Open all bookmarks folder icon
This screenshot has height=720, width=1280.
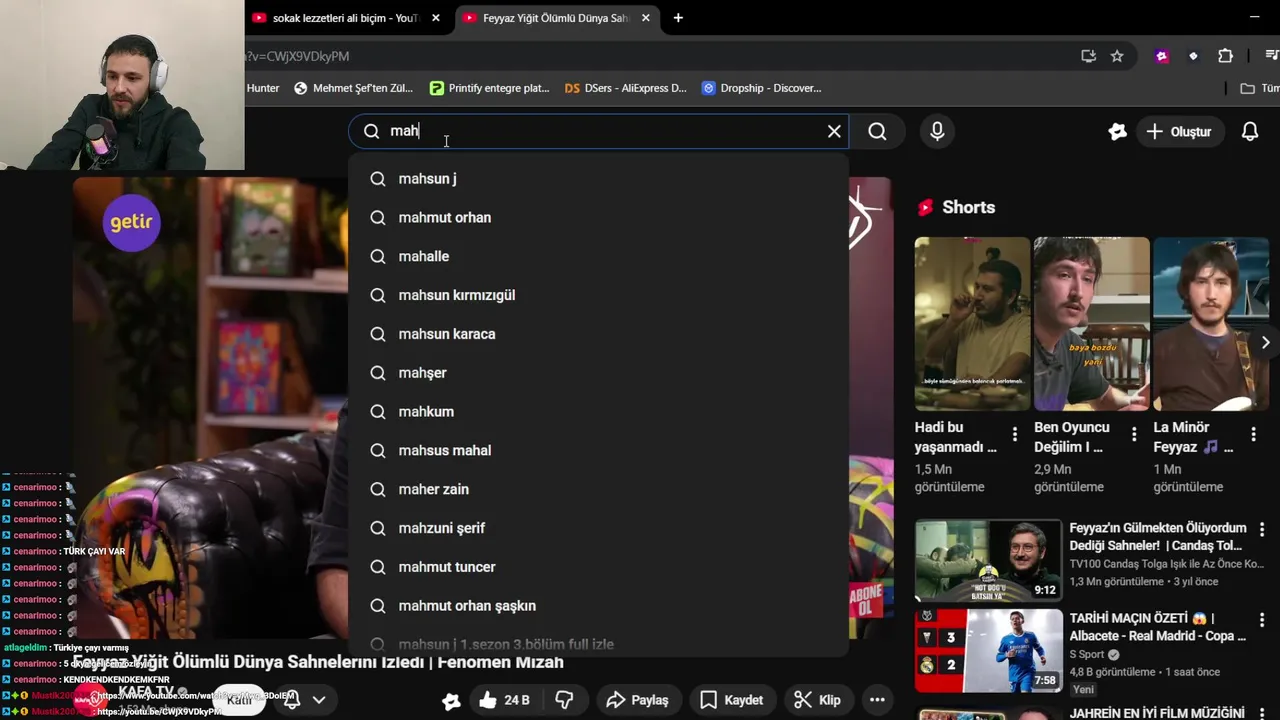coord(1247,88)
